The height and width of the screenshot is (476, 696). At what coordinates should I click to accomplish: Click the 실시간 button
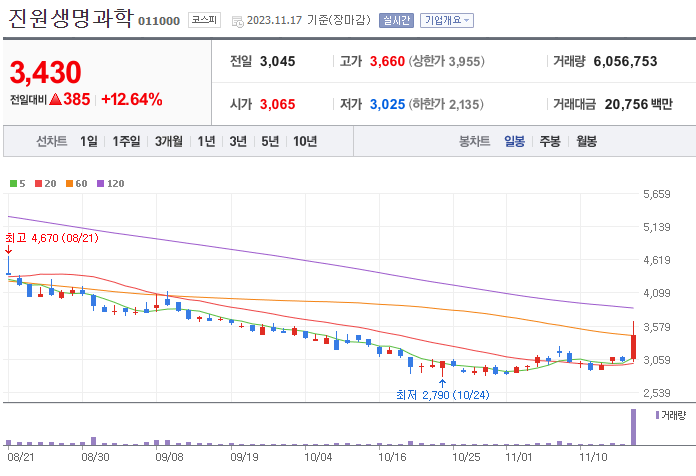click(396, 20)
